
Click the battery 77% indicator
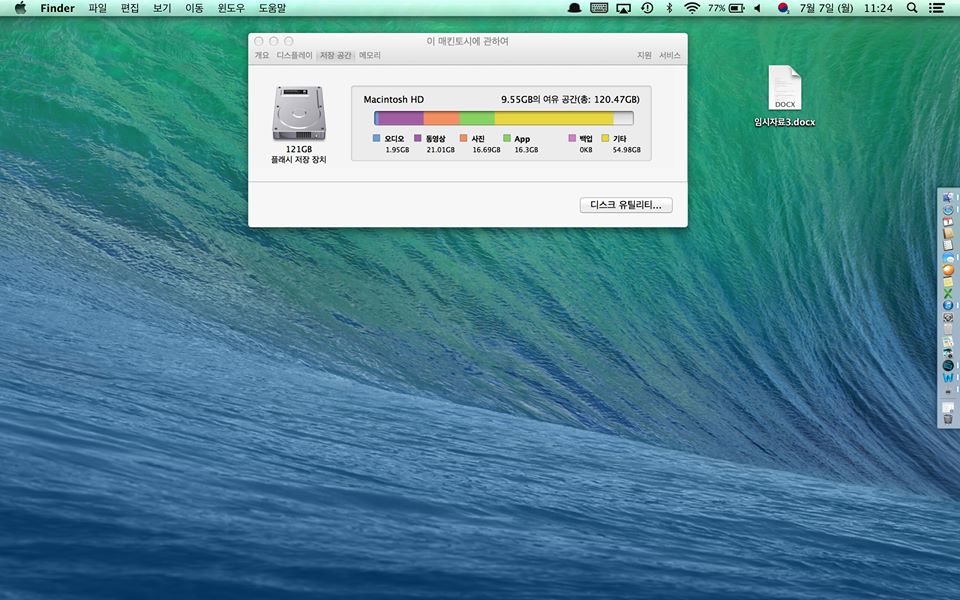[727, 8]
